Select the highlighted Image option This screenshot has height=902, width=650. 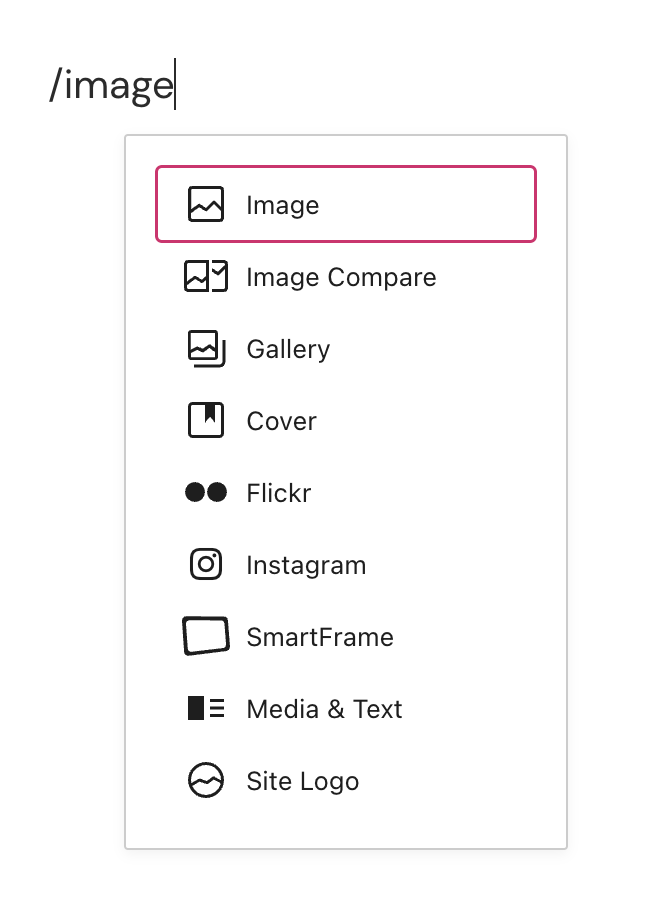[x=346, y=204]
